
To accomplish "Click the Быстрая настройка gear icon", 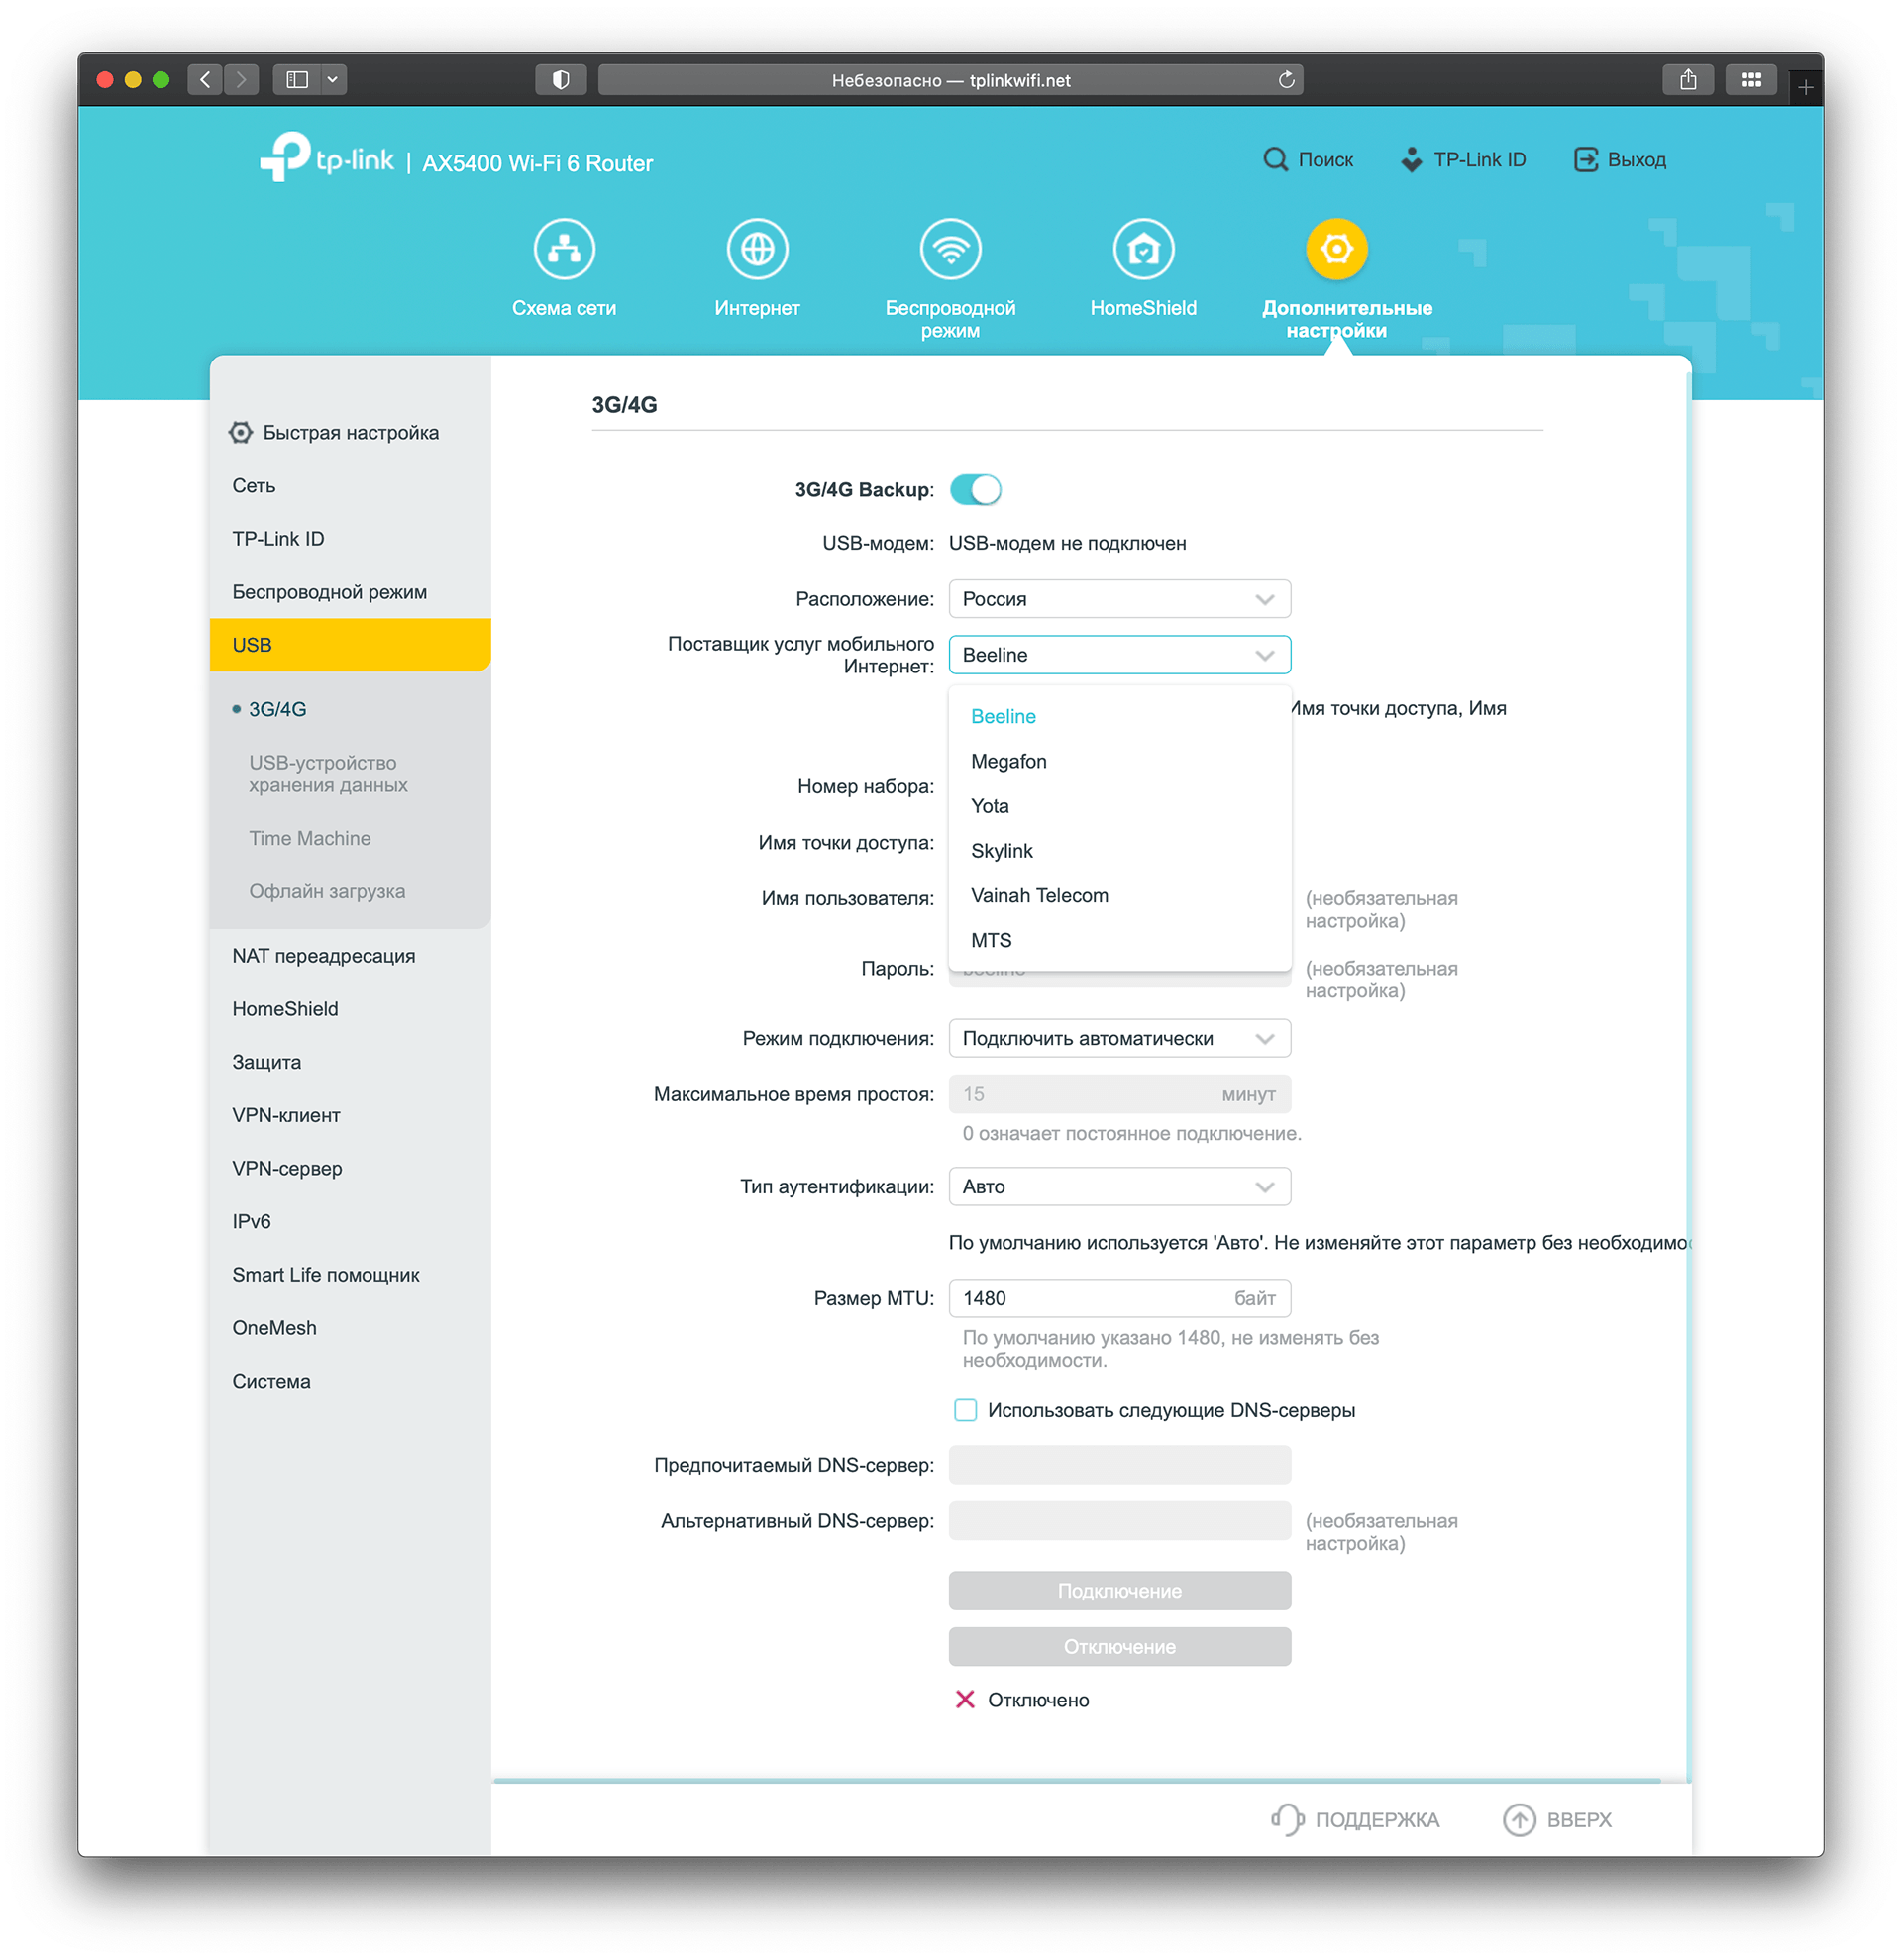I will tap(240, 433).
